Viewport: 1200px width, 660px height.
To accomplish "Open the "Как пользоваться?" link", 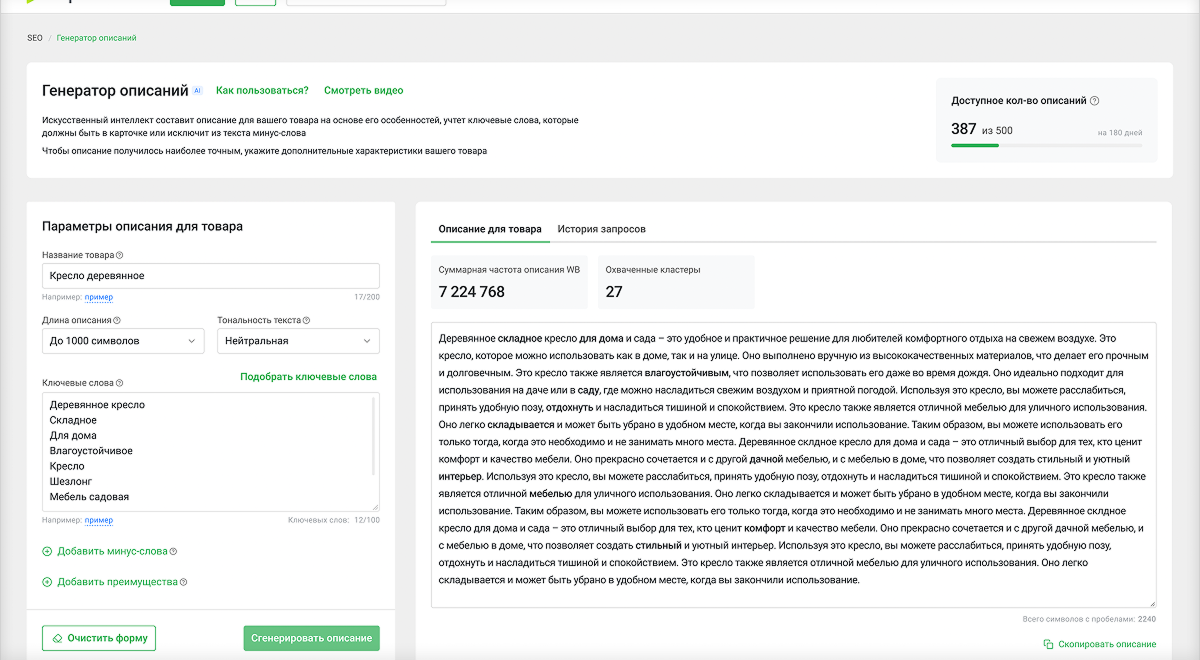I will (x=262, y=90).
